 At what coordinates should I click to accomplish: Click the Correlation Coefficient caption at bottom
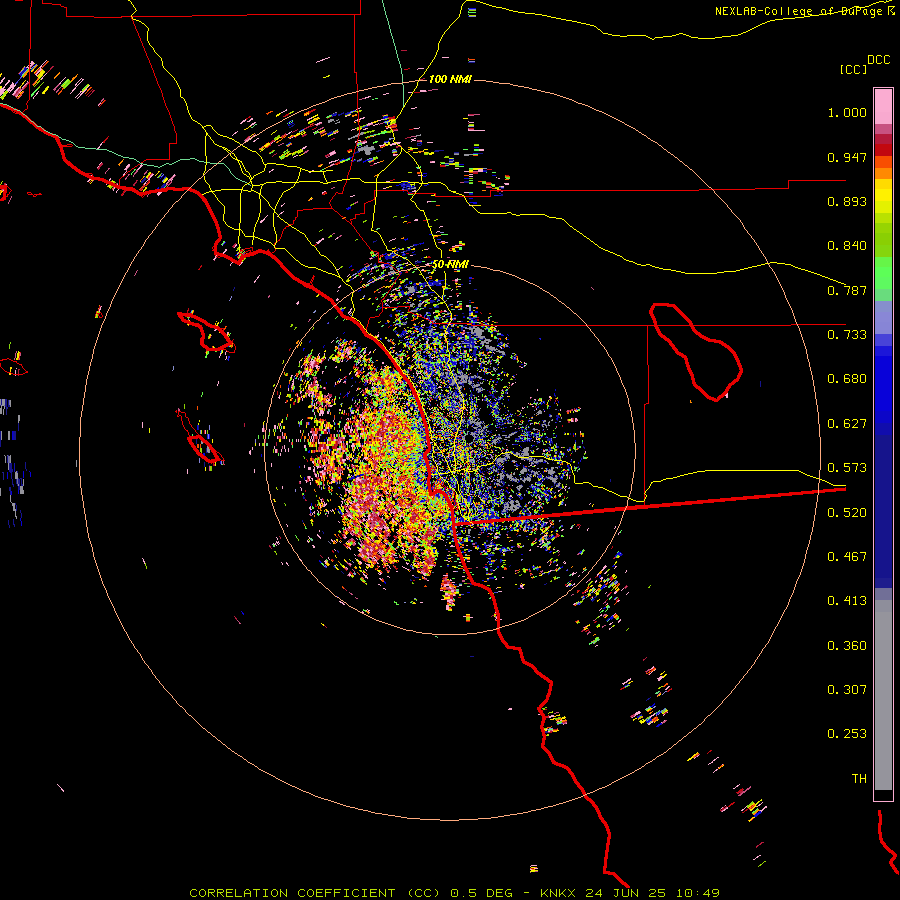click(454, 893)
